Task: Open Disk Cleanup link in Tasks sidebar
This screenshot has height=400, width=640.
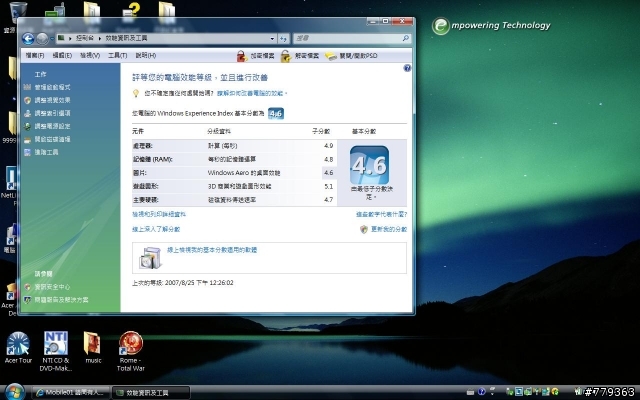Action: pyautogui.click(x=52, y=140)
